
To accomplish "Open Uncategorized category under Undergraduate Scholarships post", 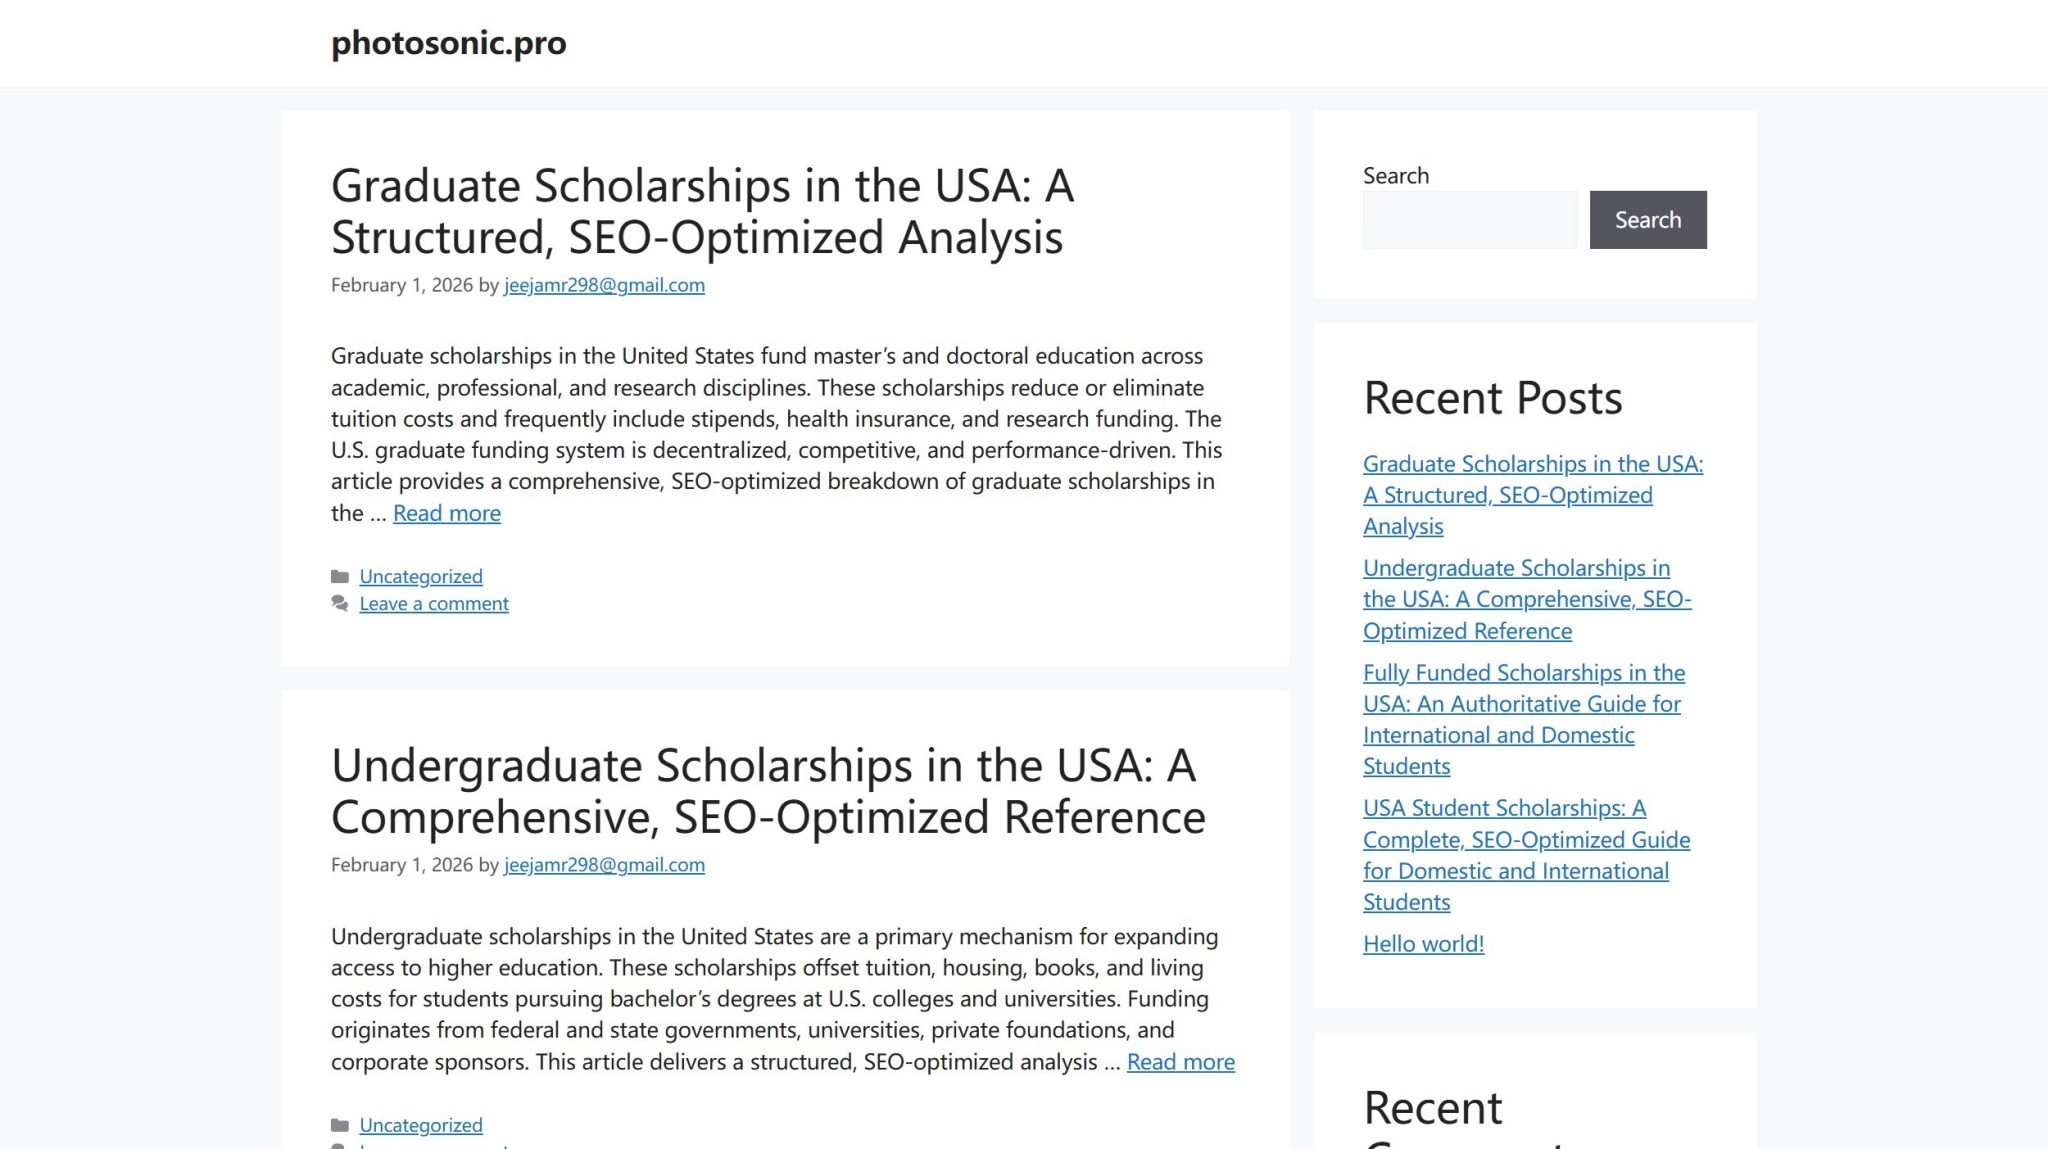I will click(421, 1125).
